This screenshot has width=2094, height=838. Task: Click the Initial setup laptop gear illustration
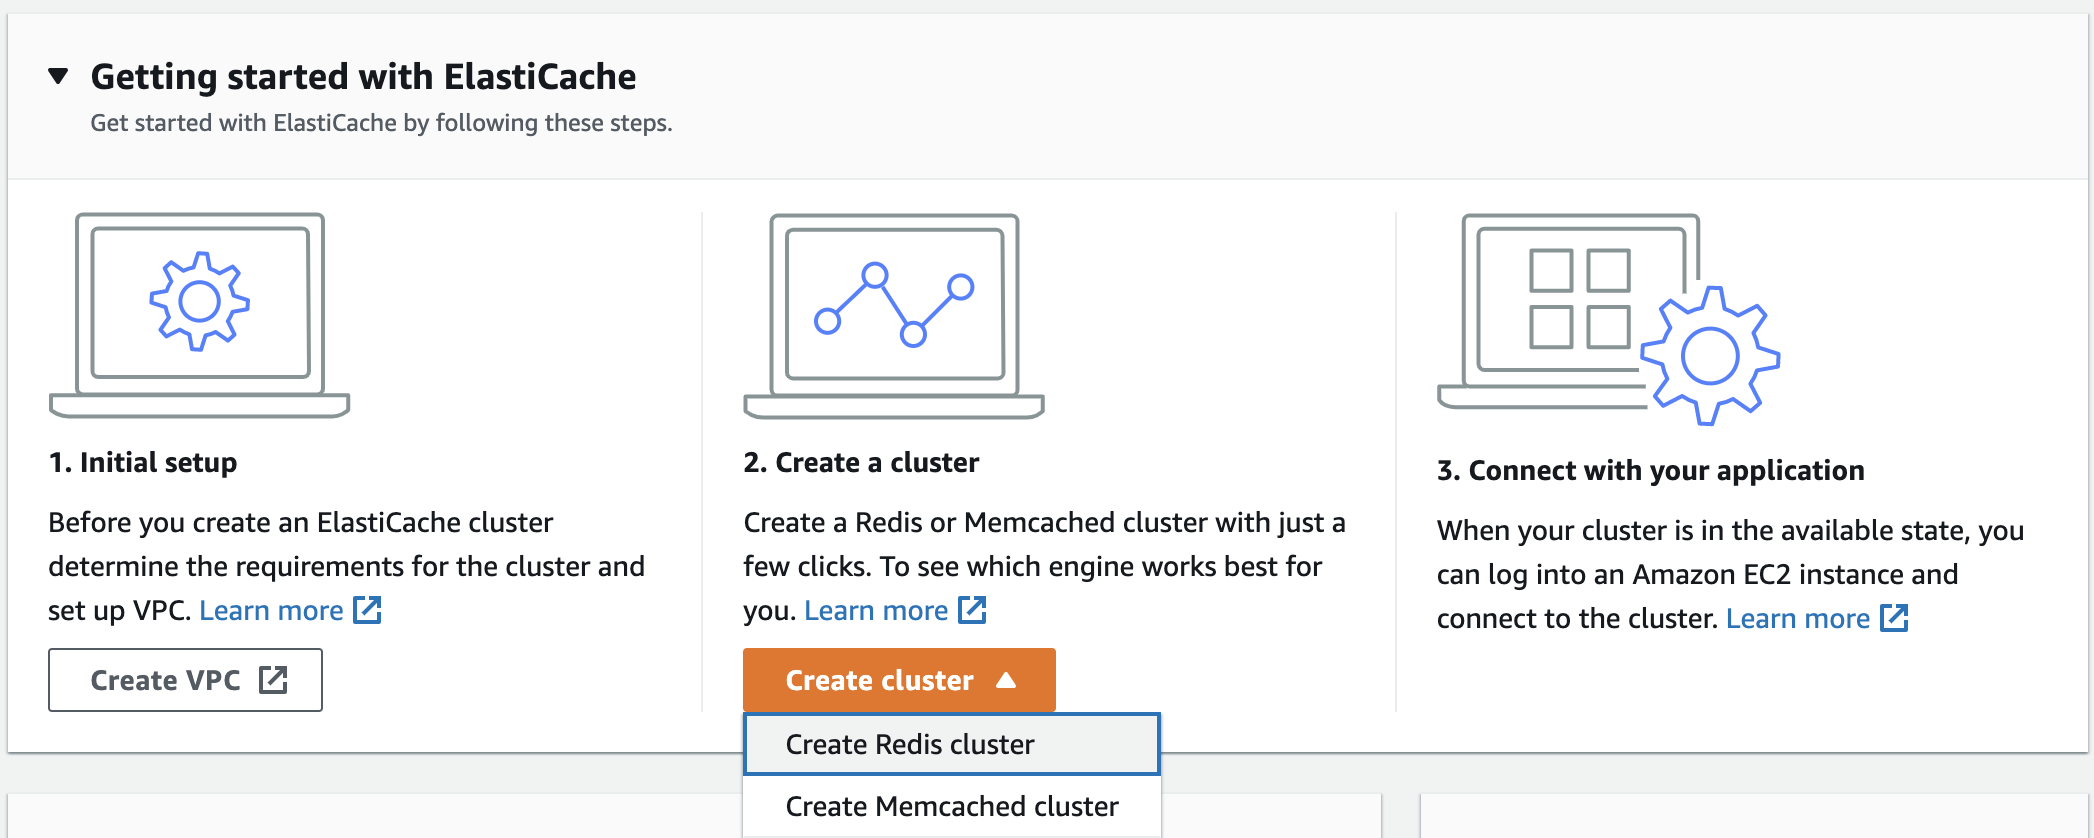click(x=200, y=315)
